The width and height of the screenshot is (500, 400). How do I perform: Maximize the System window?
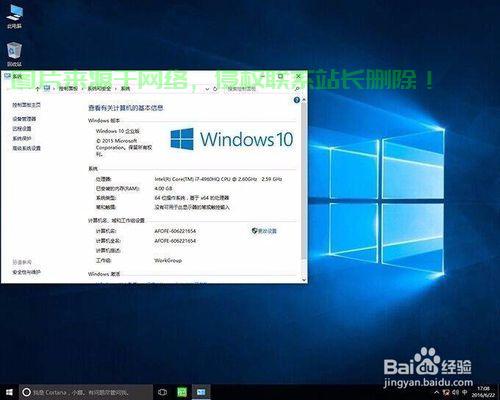[x=281, y=76]
